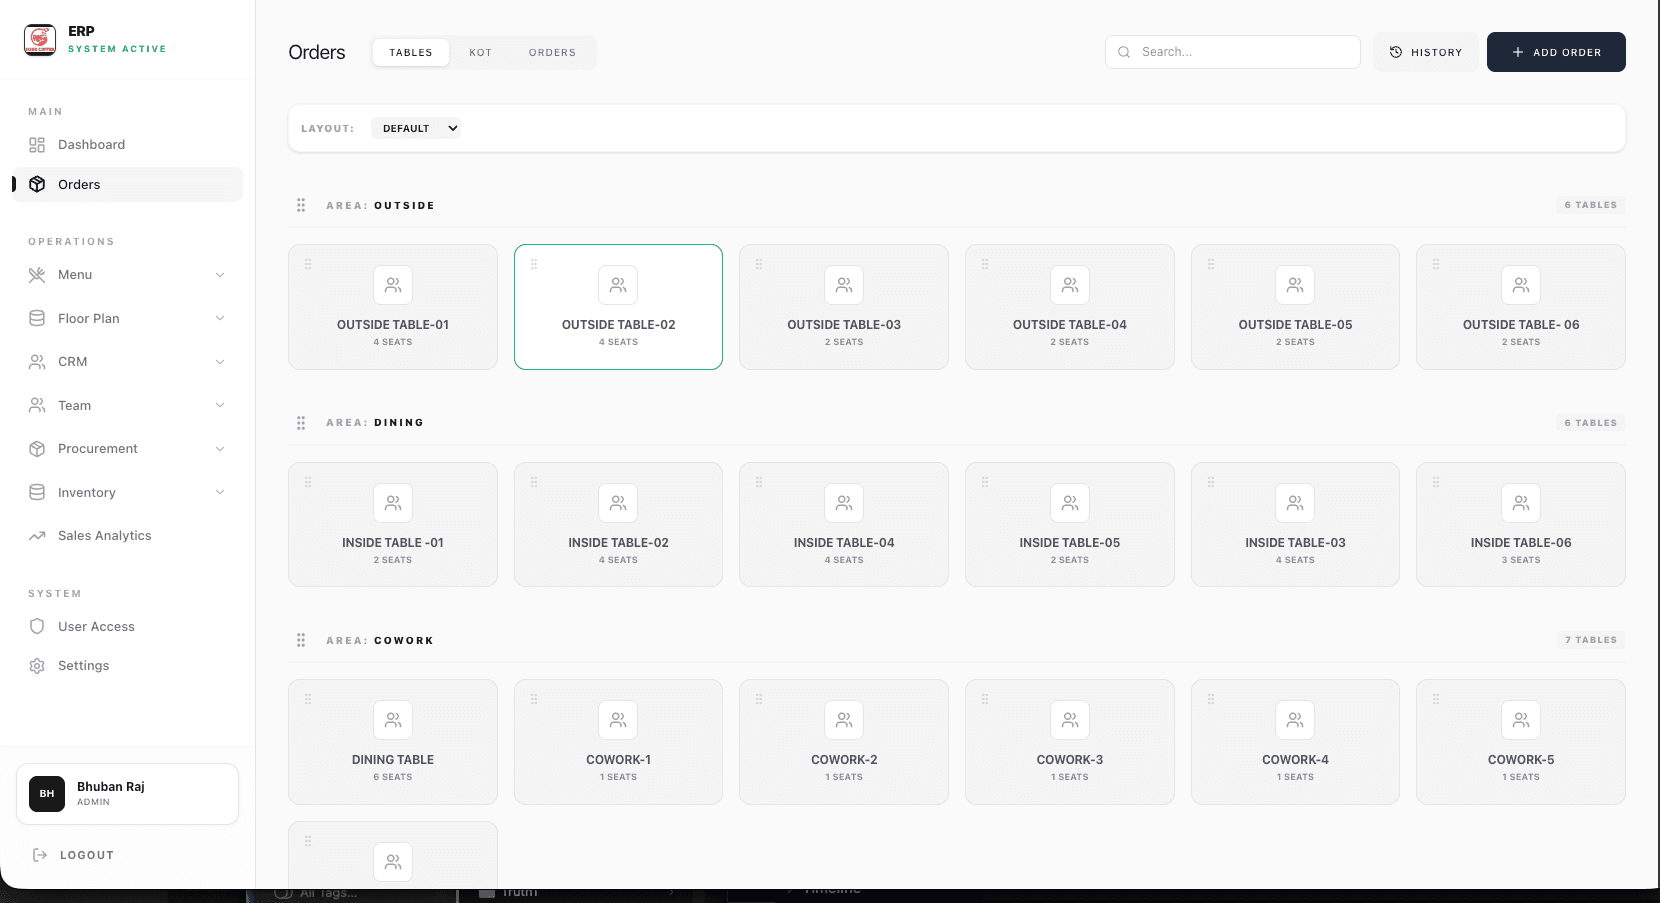The width and height of the screenshot is (1660, 903).
Task: Click seats icon on COWORK-4
Action: pos(1295,720)
